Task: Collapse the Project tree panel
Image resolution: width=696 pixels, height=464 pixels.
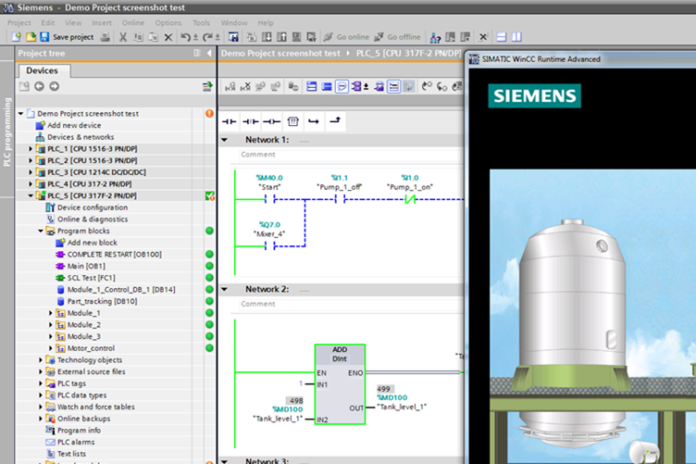Action: [208, 53]
